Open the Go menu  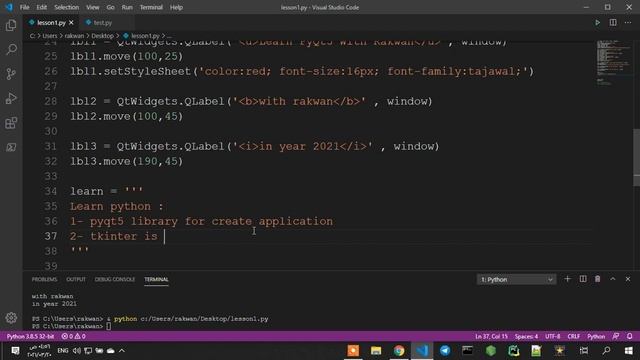pos(111,7)
